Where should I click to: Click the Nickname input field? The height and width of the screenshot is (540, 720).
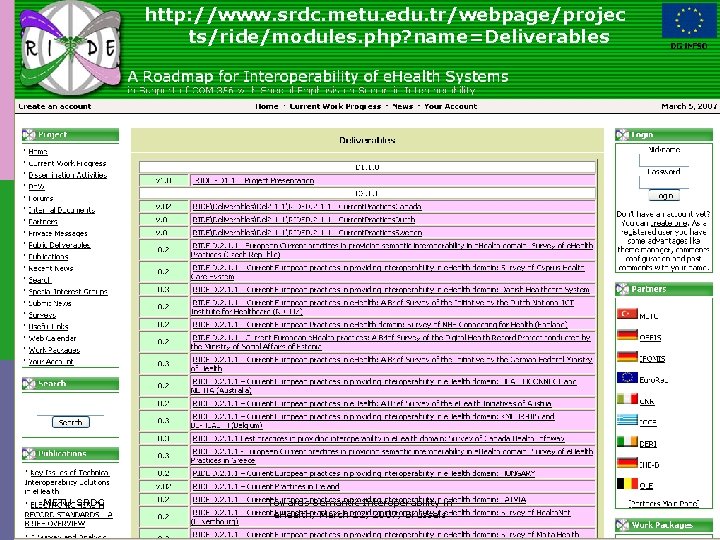coord(664,160)
